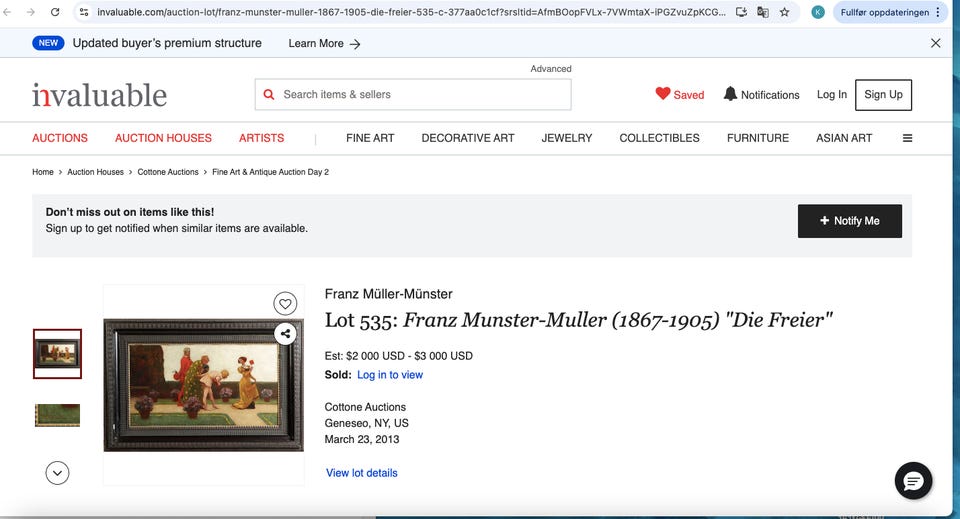Reload the page with the browser refresh icon

point(55,12)
